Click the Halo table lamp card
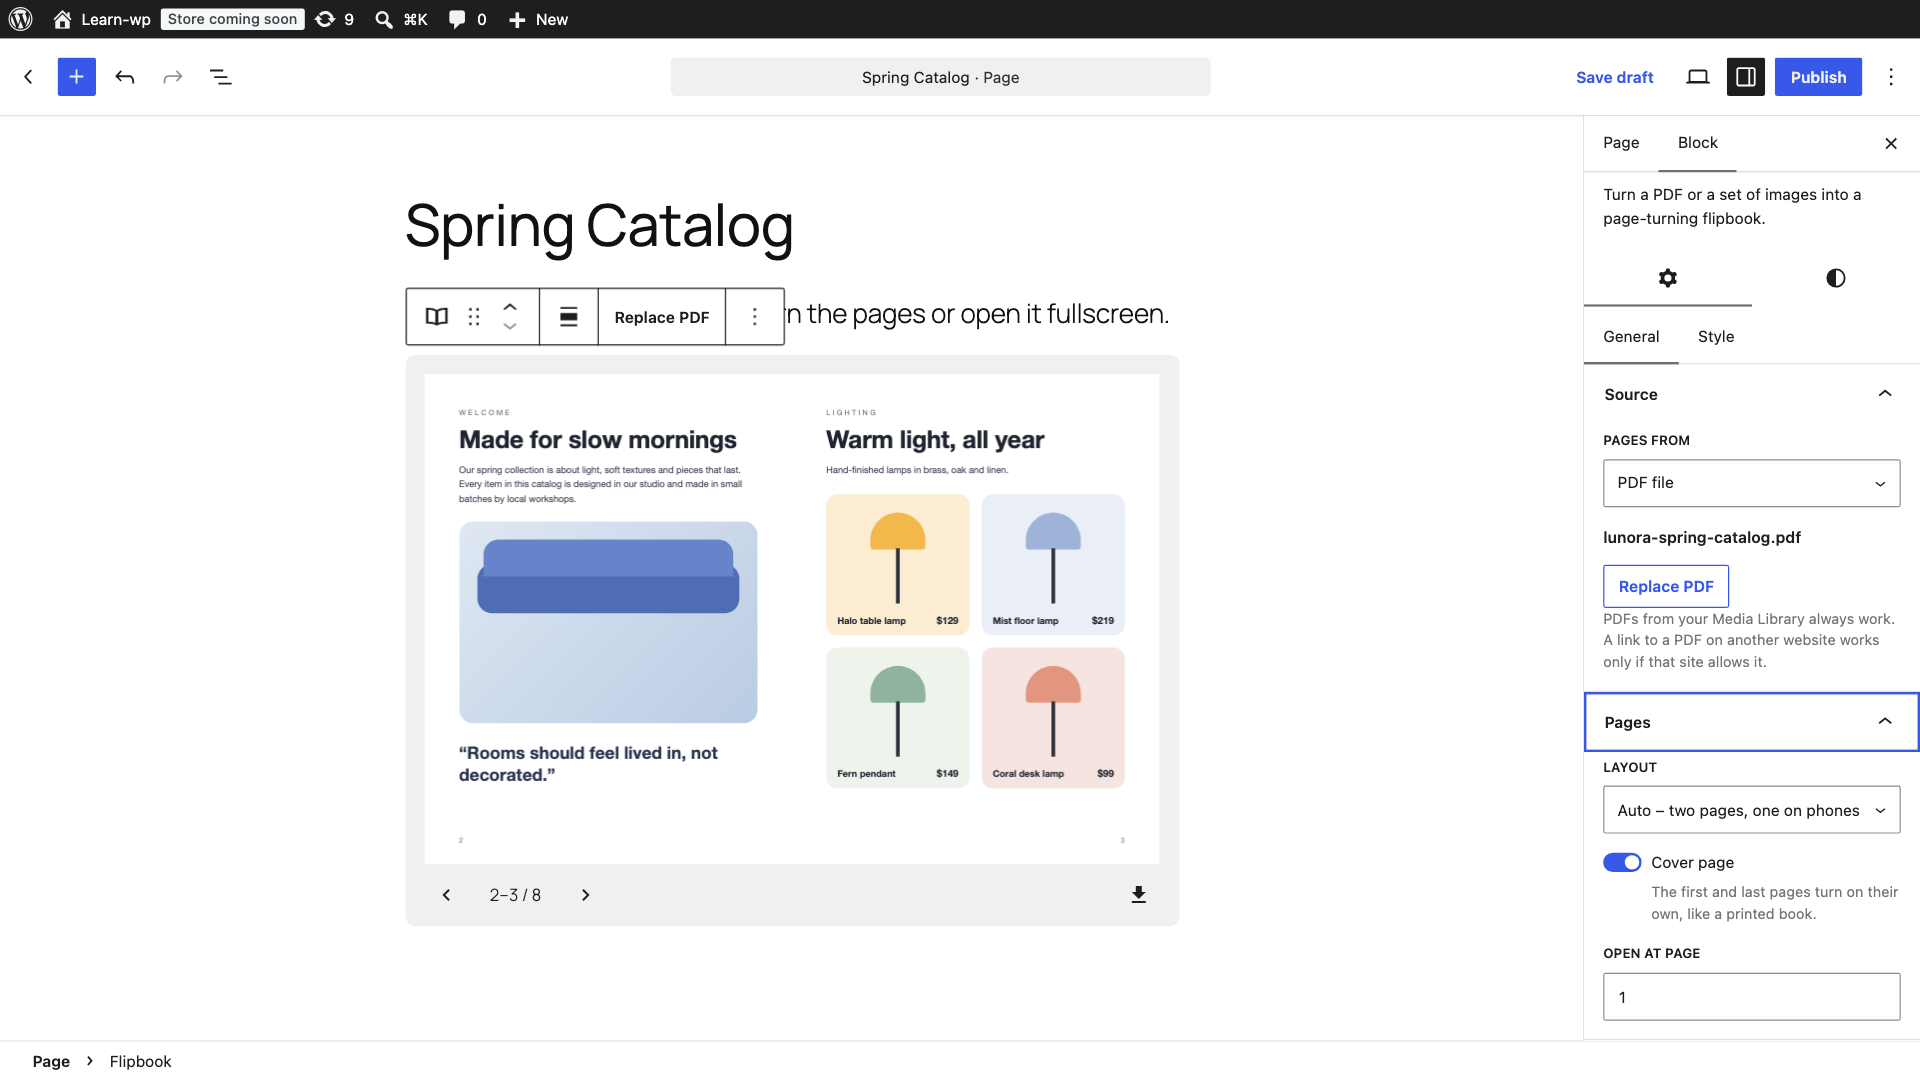 [x=897, y=564]
